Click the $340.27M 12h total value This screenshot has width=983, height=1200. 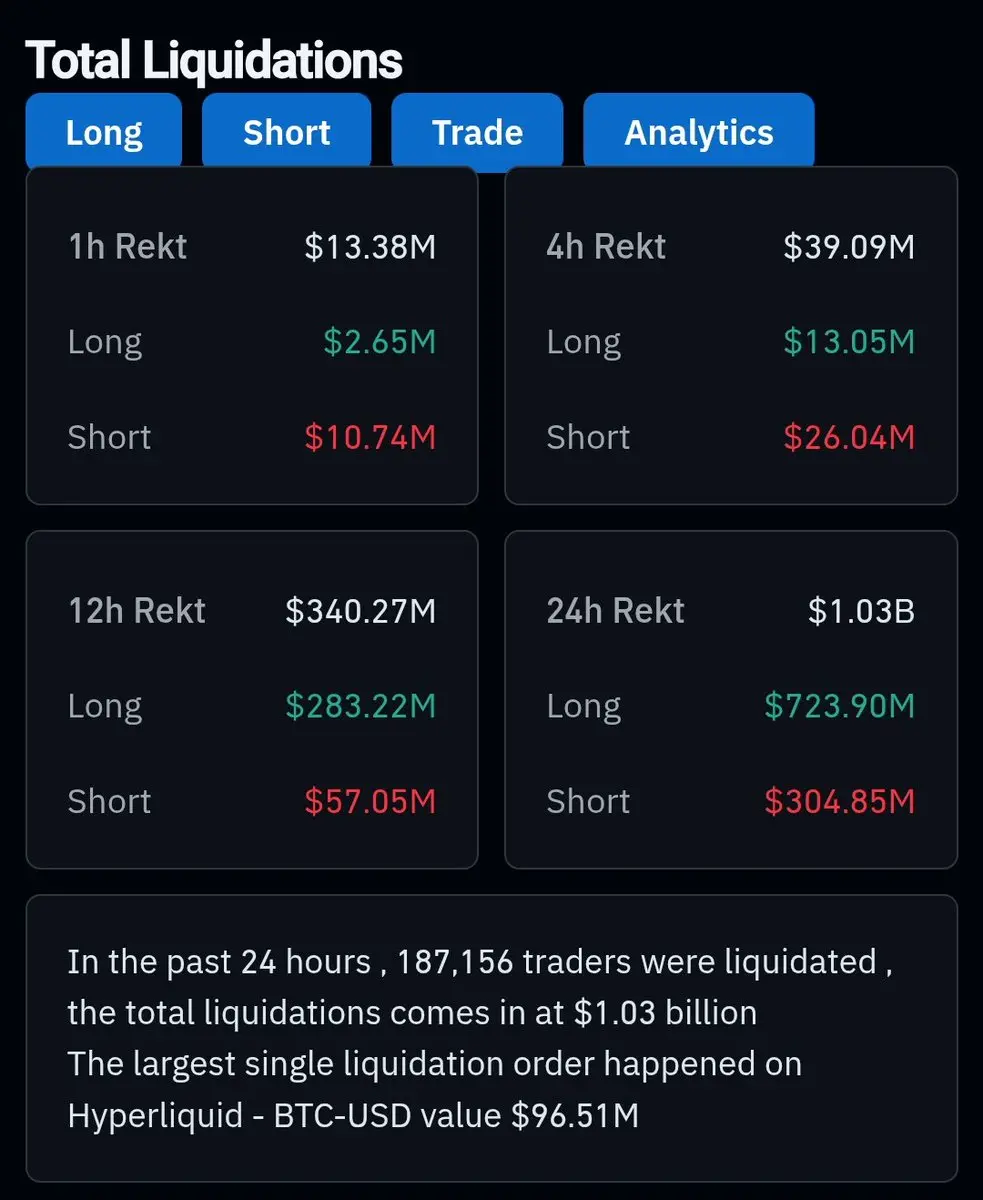361,611
